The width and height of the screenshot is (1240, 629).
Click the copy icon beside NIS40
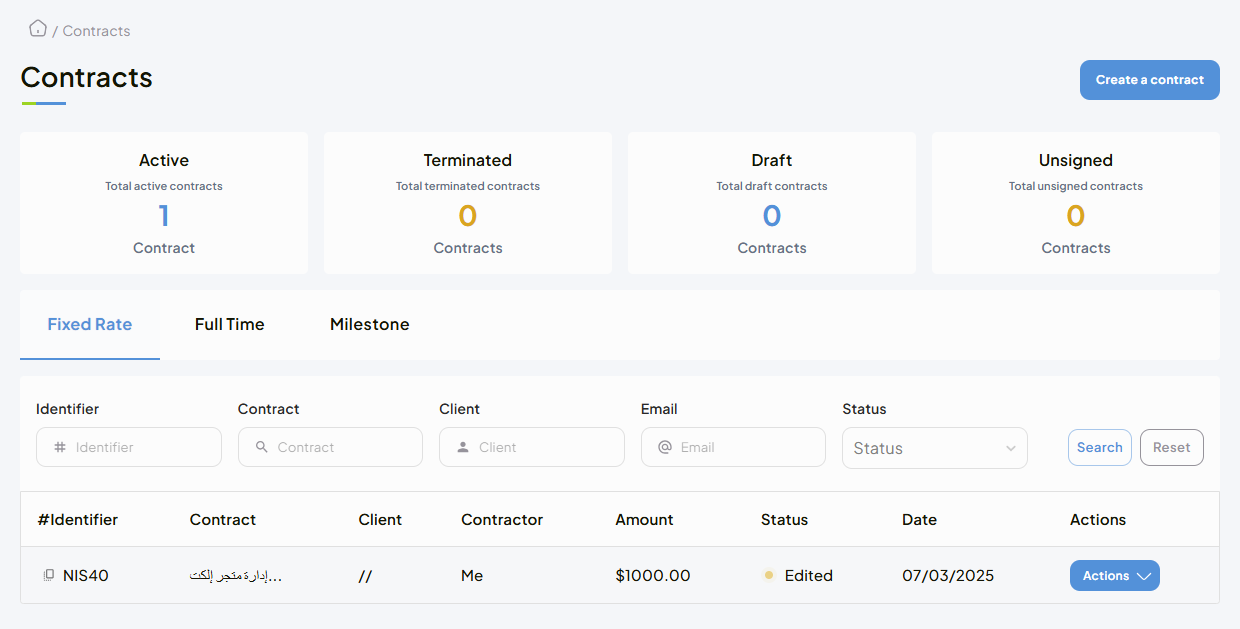(x=48, y=576)
